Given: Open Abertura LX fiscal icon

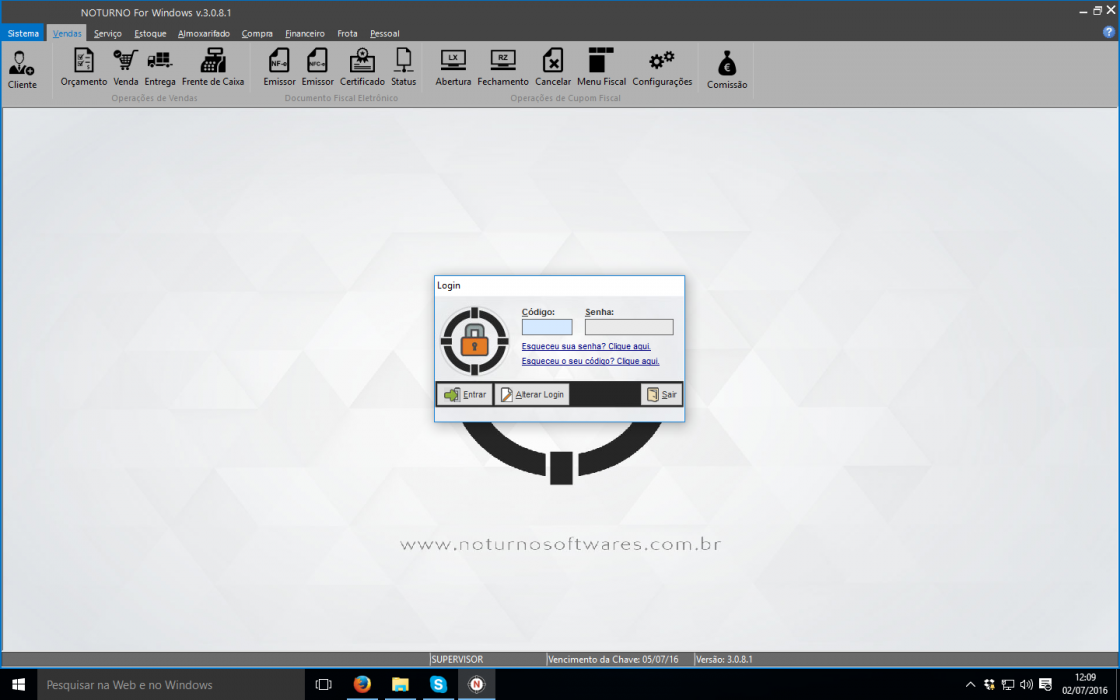Looking at the screenshot, I should click(454, 68).
